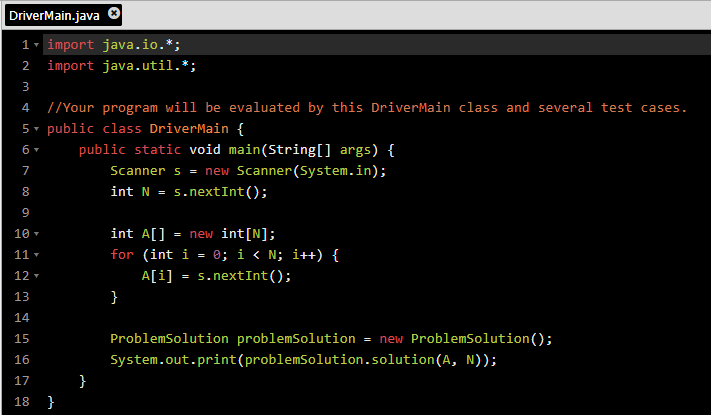The image size is (711, 415).
Task: Click line number 14 in the gutter
Action: (22, 317)
